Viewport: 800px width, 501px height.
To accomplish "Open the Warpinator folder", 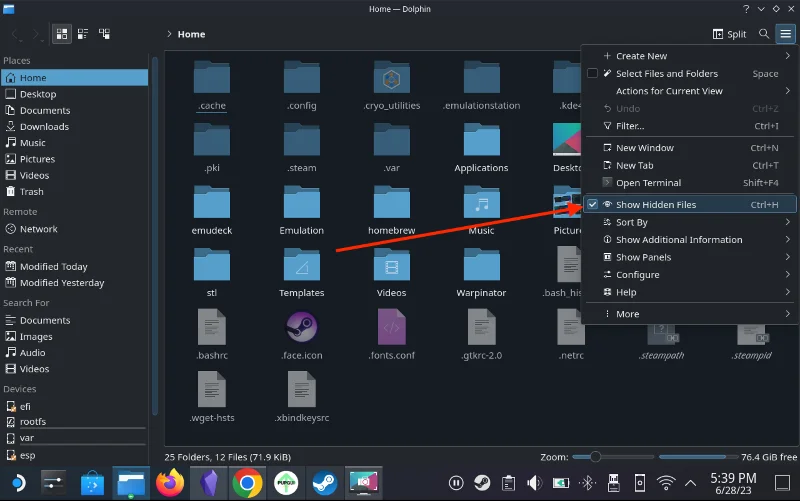I will pos(481,273).
